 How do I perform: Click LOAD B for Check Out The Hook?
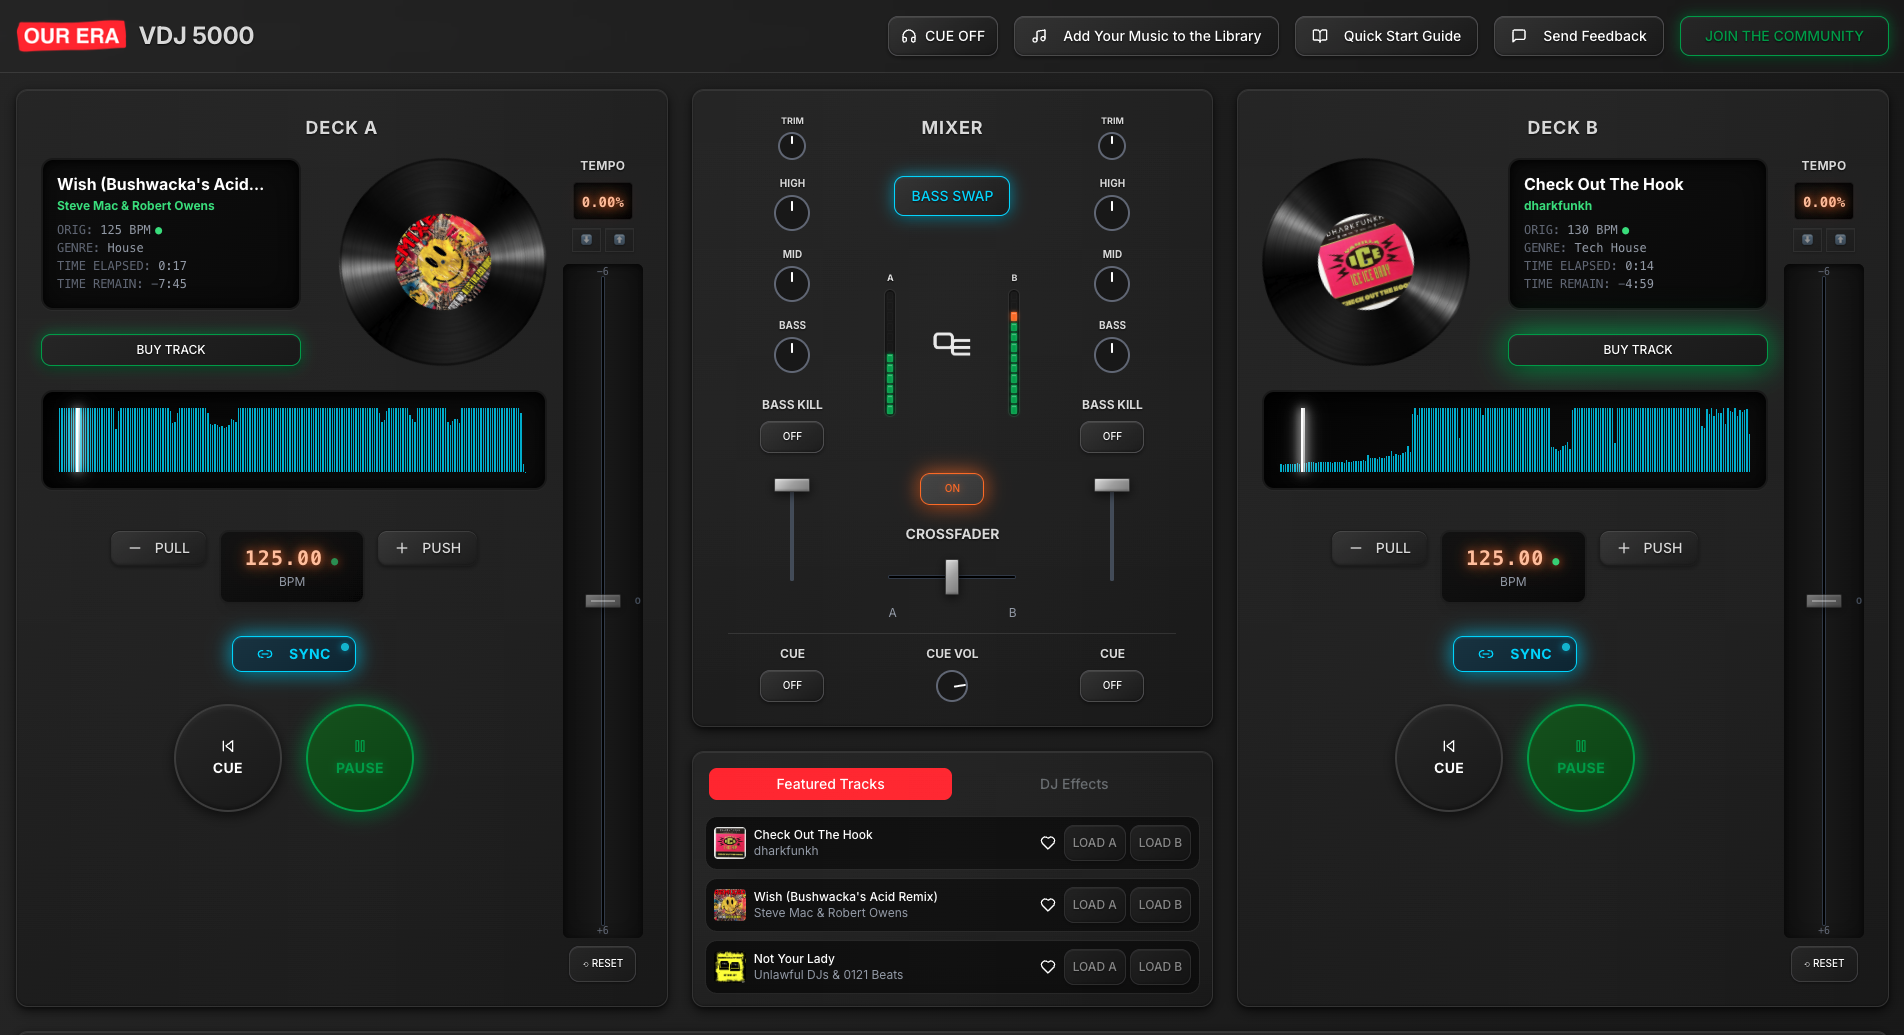click(x=1159, y=843)
